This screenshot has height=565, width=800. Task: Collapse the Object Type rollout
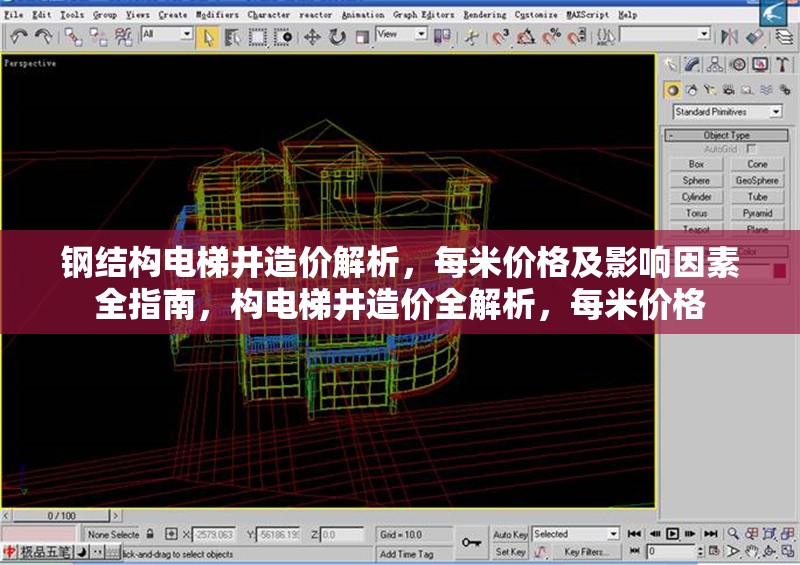727,135
